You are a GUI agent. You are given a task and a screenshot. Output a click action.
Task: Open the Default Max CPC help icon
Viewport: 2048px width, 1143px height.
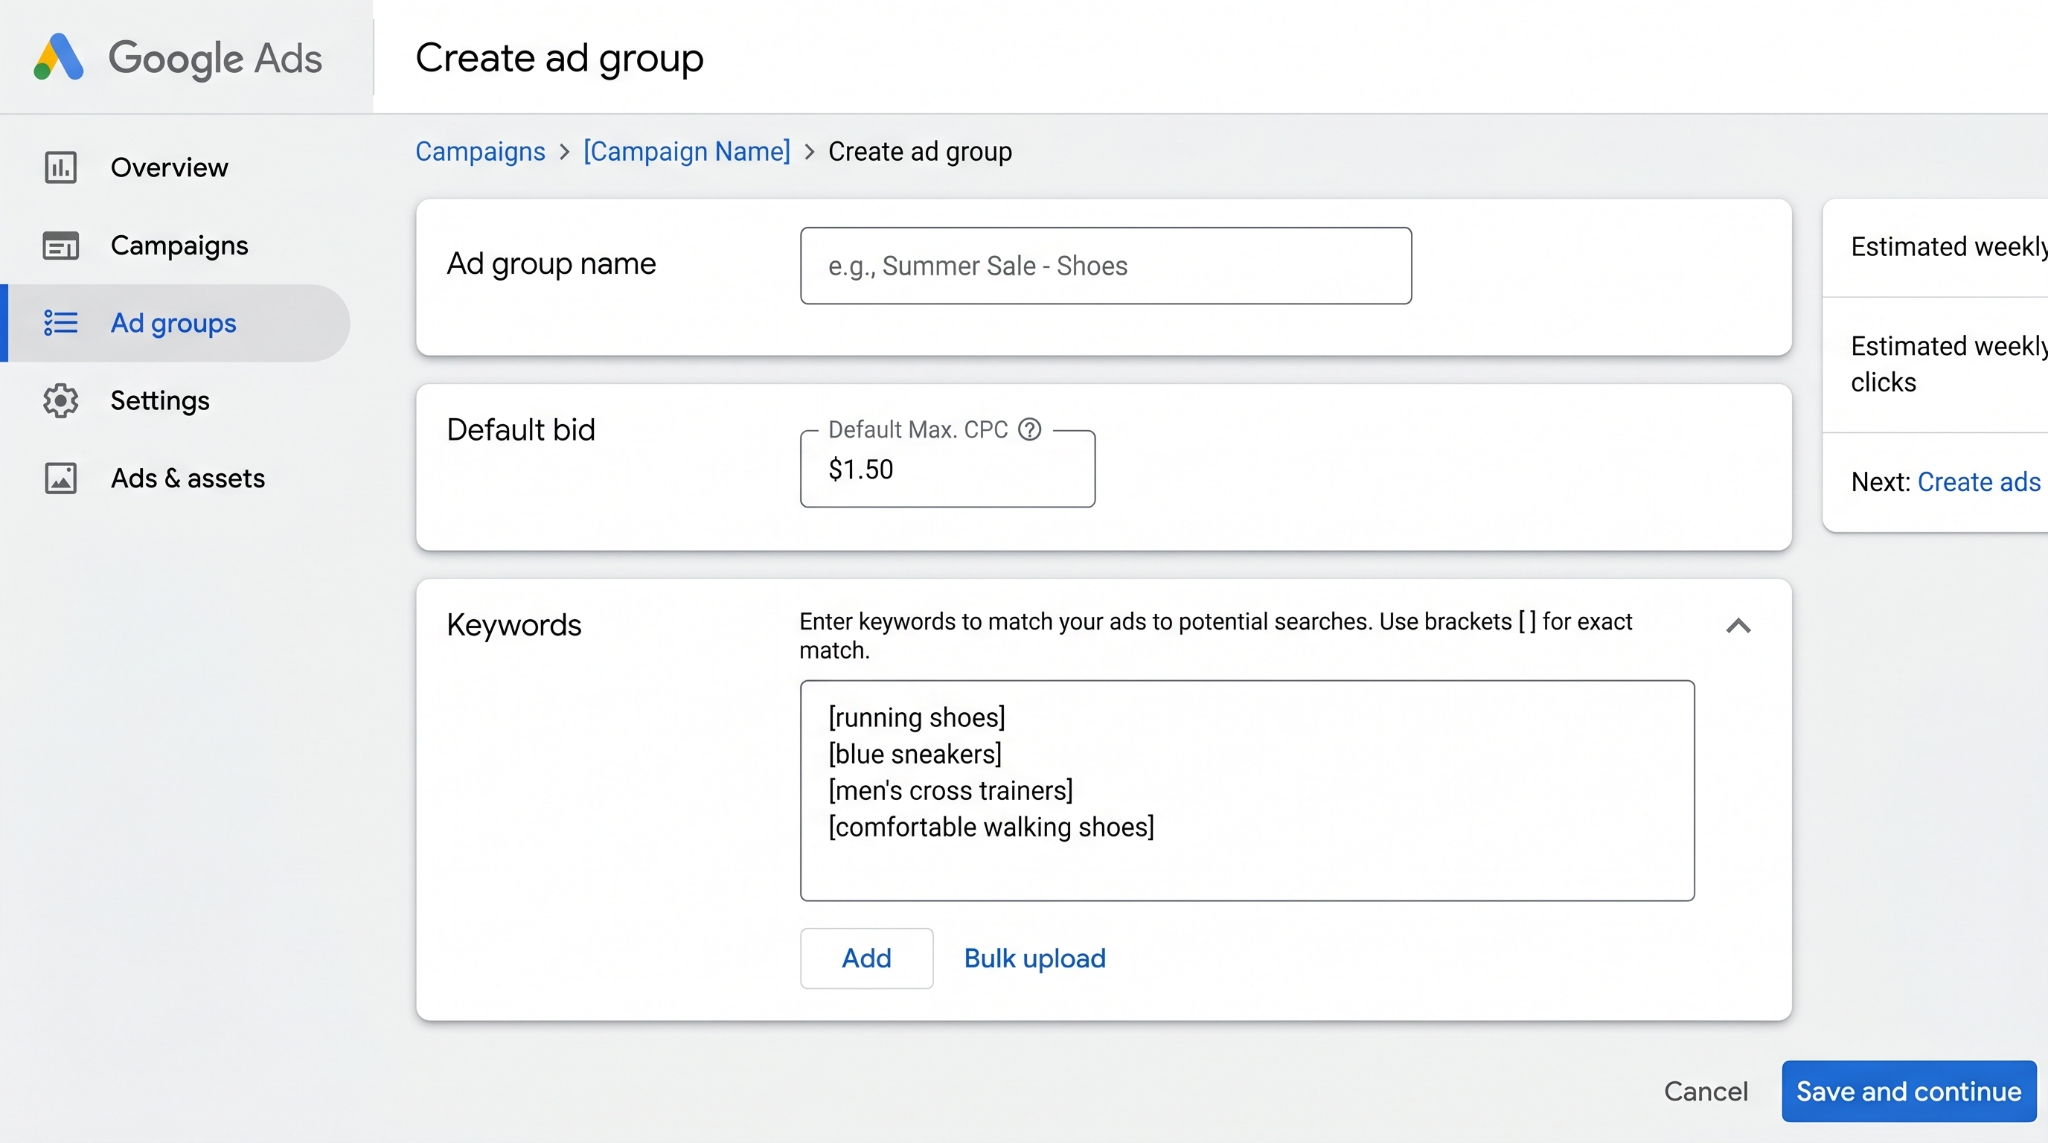pyautogui.click(x=1031, y=430)
